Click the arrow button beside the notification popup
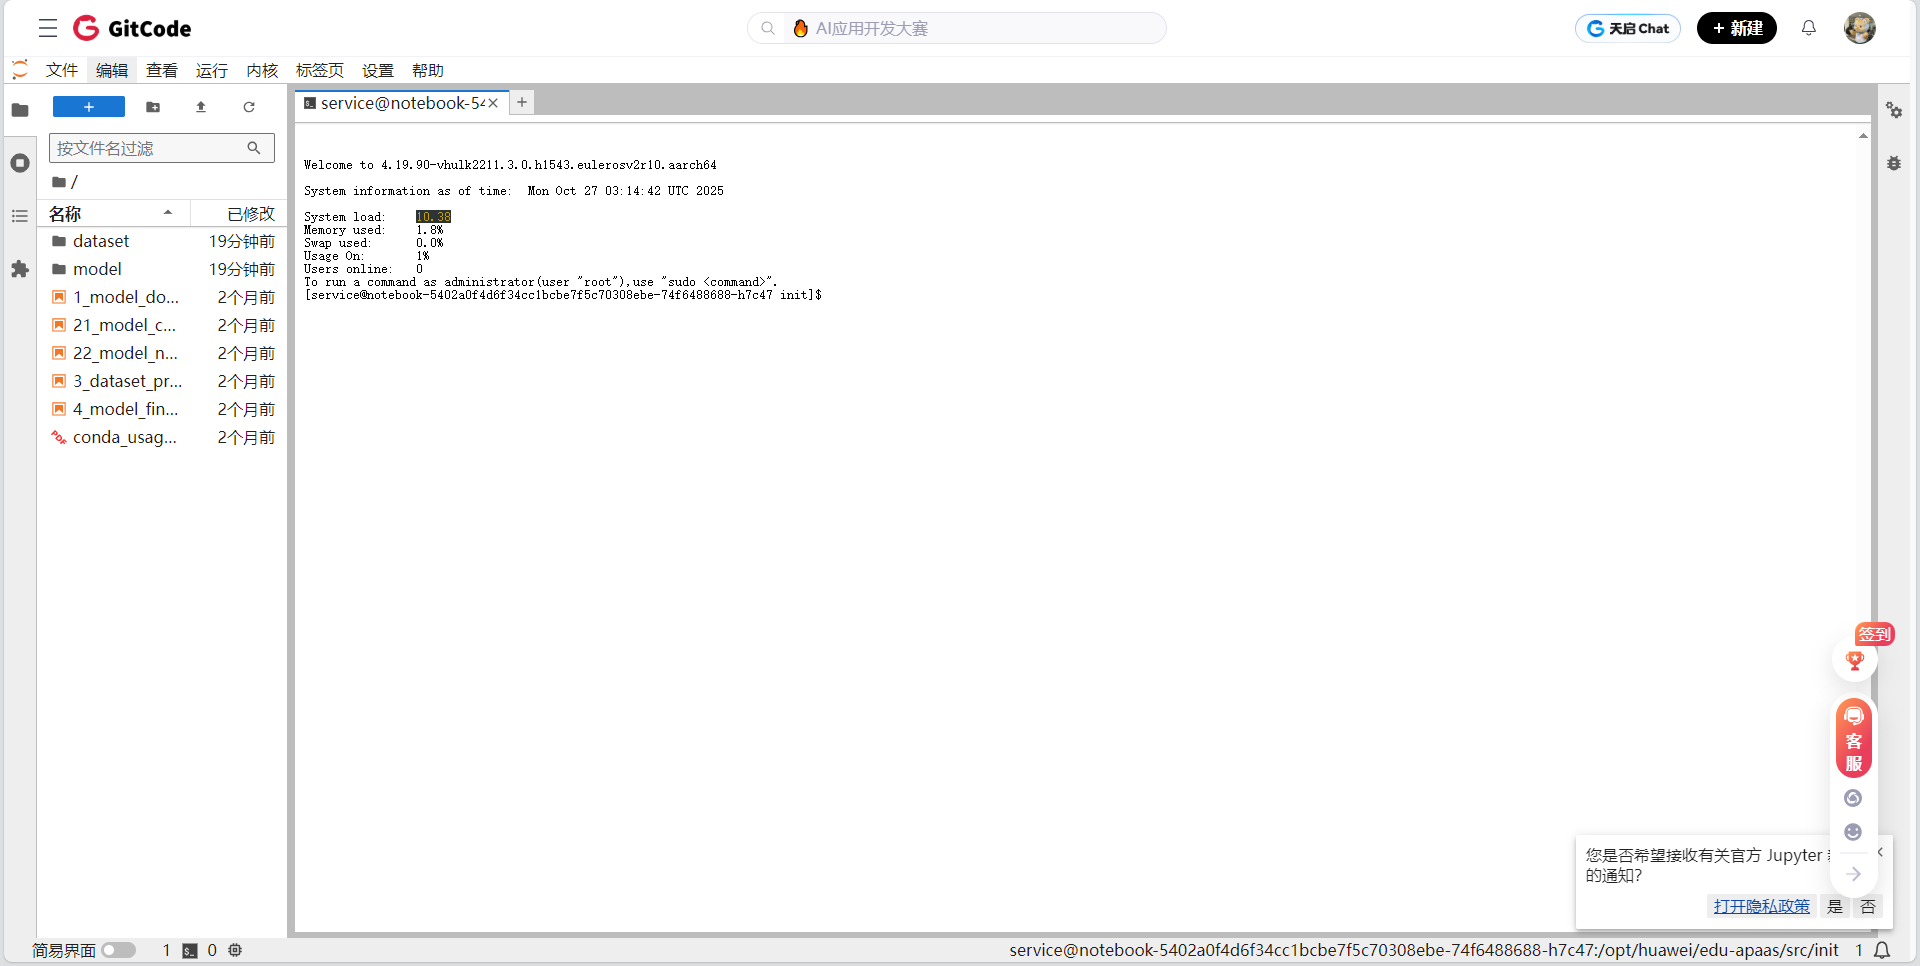Screen dimensions: 1920x966 1853,874
